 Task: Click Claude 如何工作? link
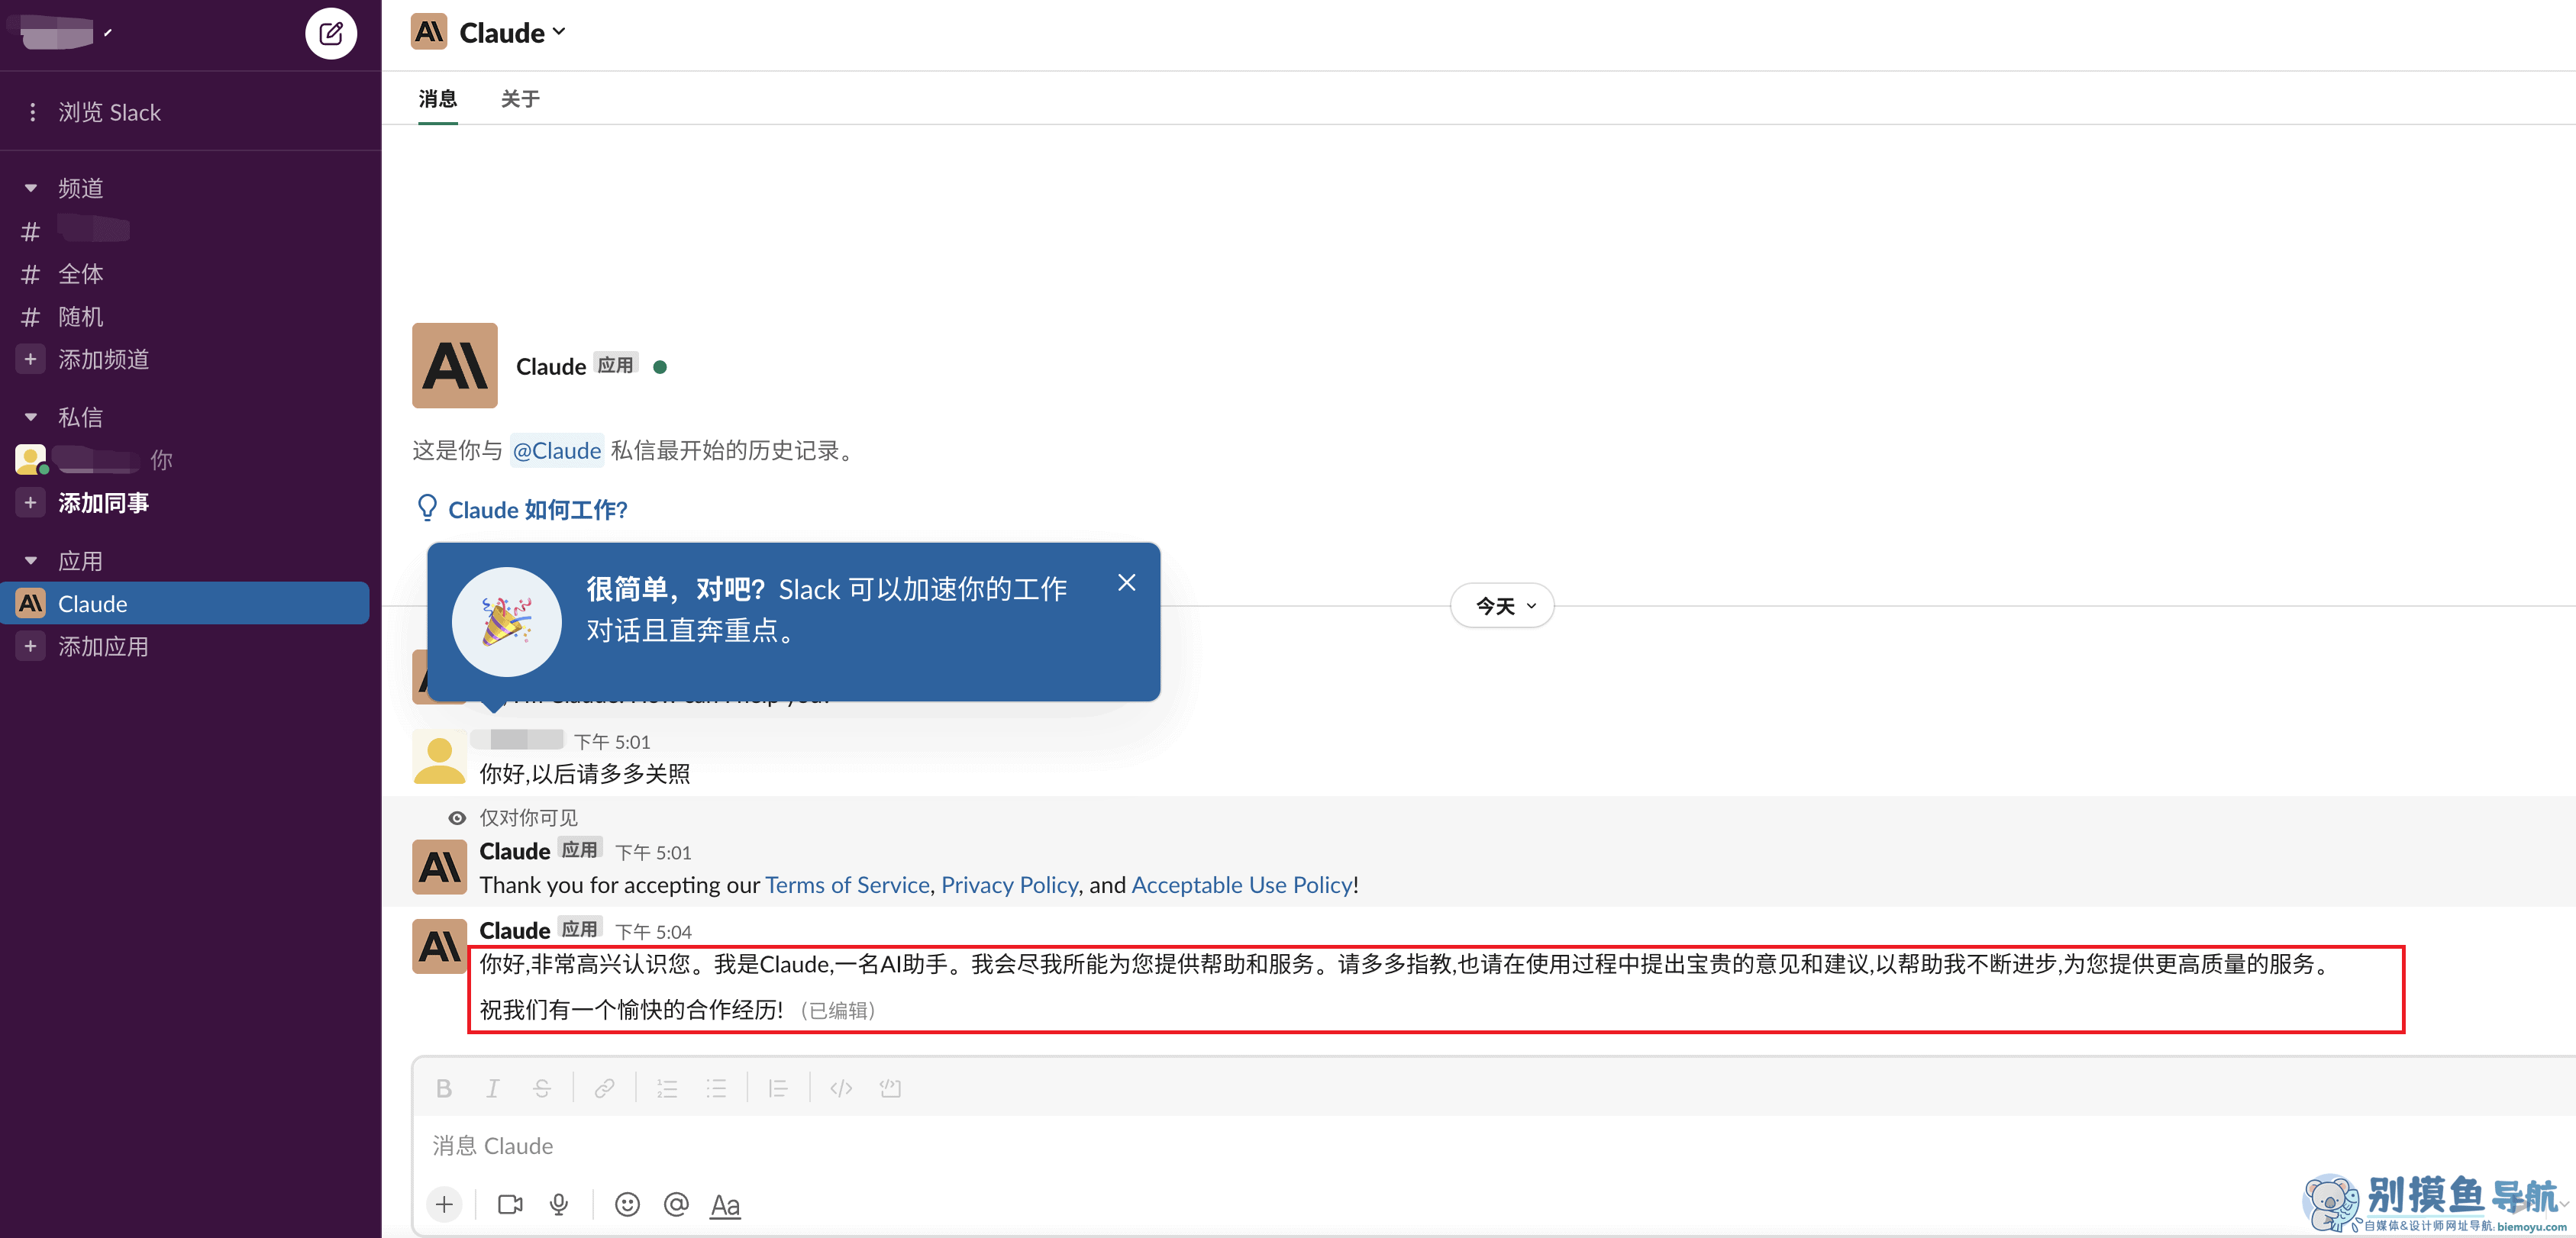(x=537, y=510)
